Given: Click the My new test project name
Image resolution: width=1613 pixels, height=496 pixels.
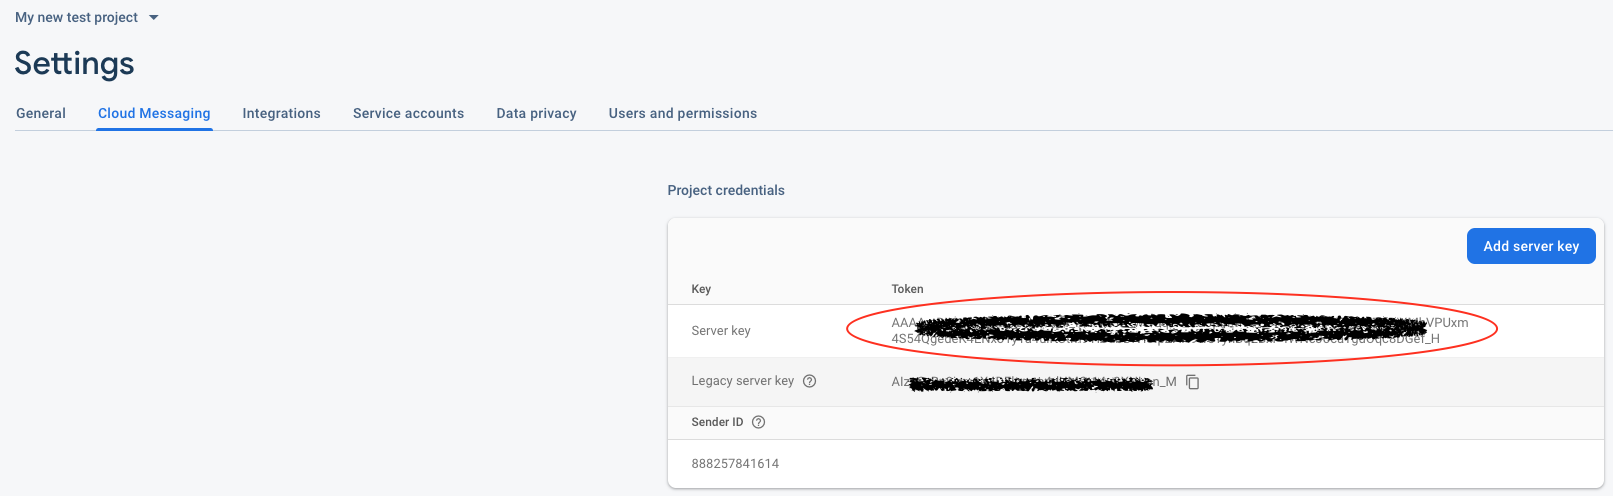Looking at the screenshot, I should (x=76, y=18).
